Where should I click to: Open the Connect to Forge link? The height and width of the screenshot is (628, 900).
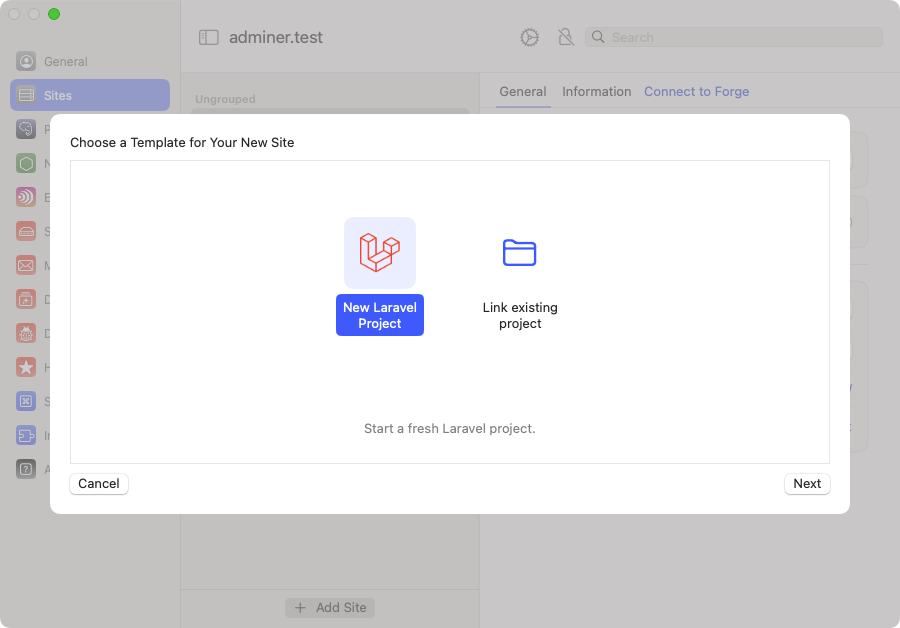pyautogui.click(x=696, y=91)
